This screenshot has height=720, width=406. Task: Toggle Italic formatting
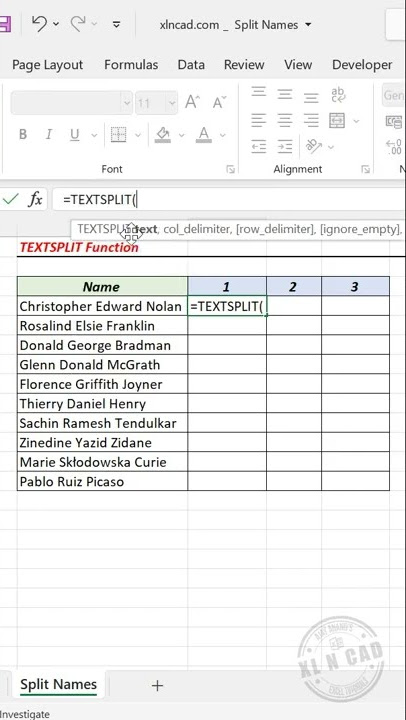(x=49, y=135)
